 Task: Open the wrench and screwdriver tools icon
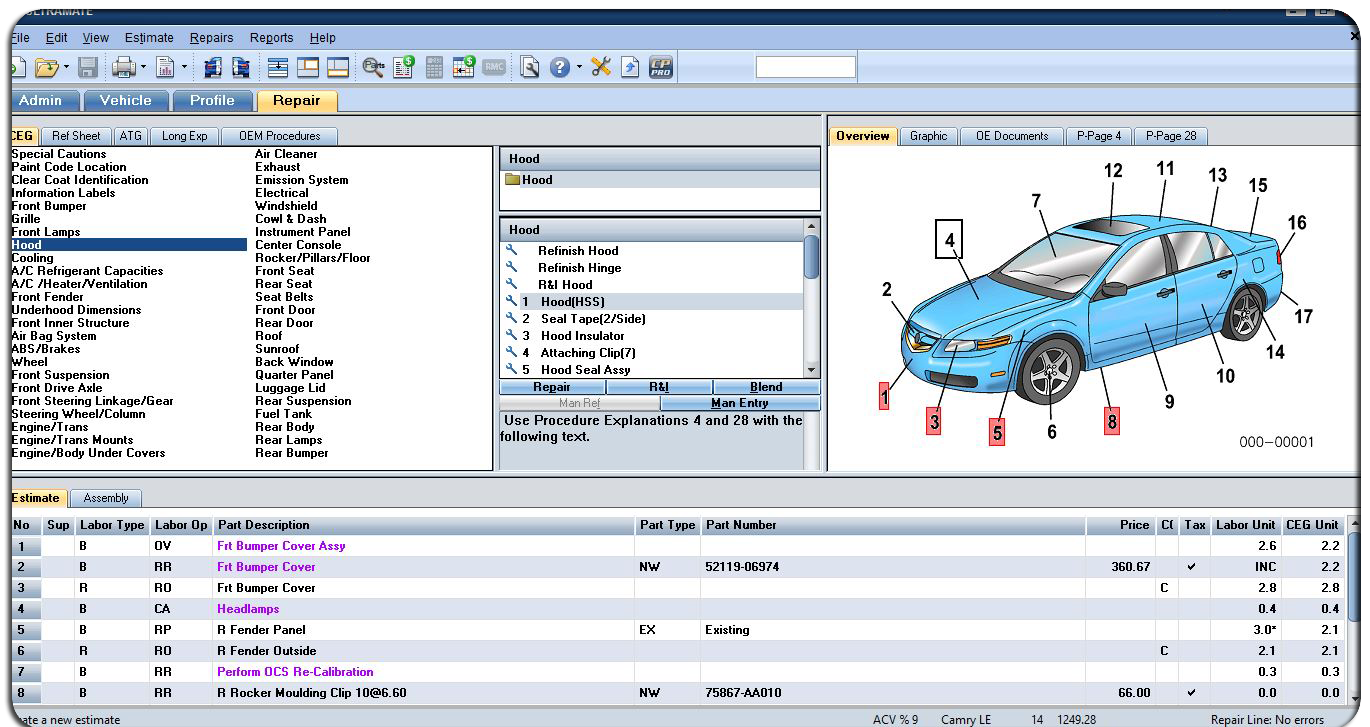(x=601, y=67)
